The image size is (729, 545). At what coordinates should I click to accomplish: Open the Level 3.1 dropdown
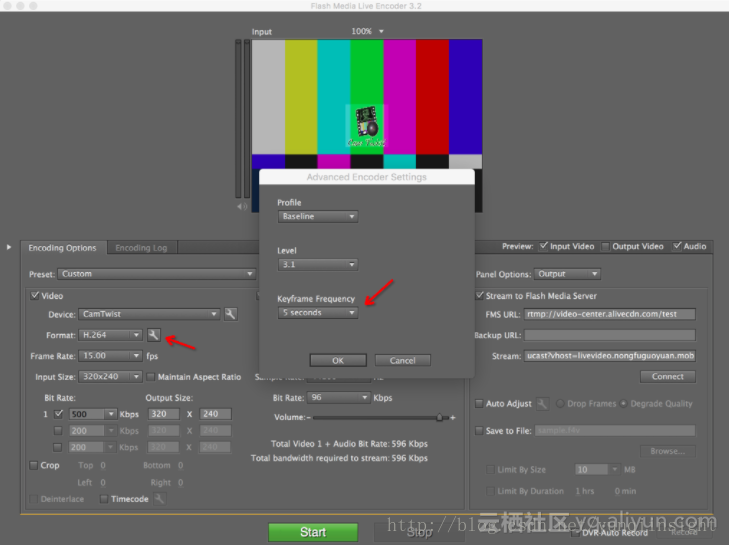click(318, 265)
